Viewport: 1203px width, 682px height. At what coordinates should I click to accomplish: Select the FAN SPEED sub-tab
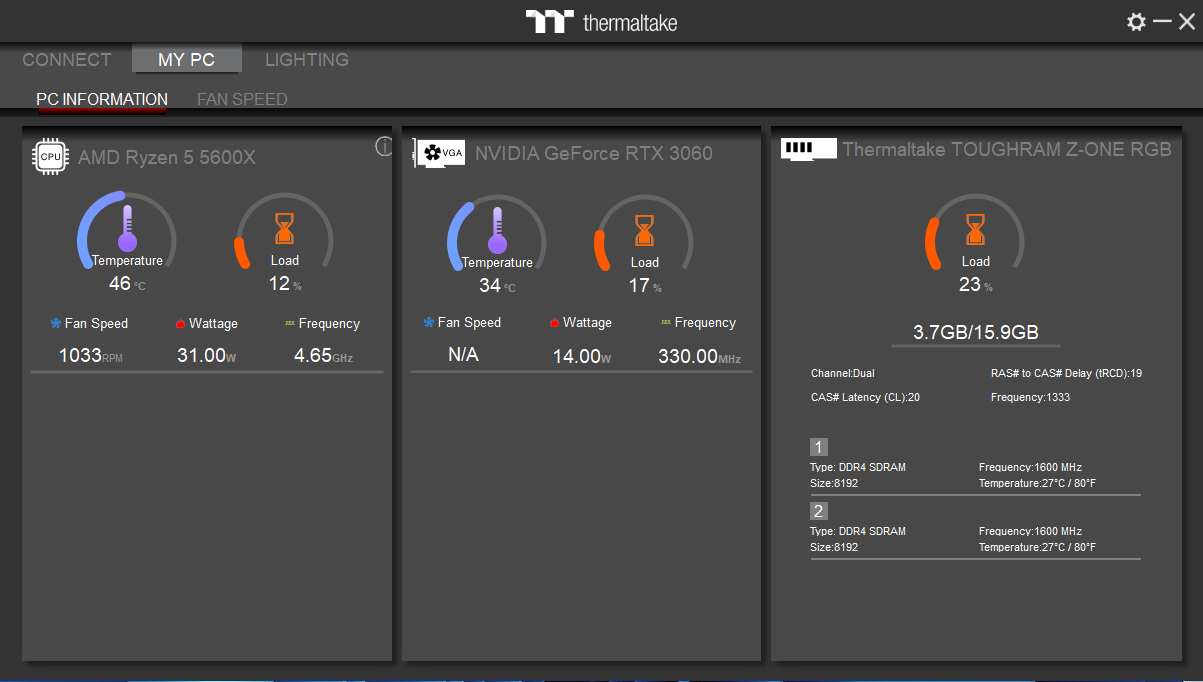coord(242,99)
